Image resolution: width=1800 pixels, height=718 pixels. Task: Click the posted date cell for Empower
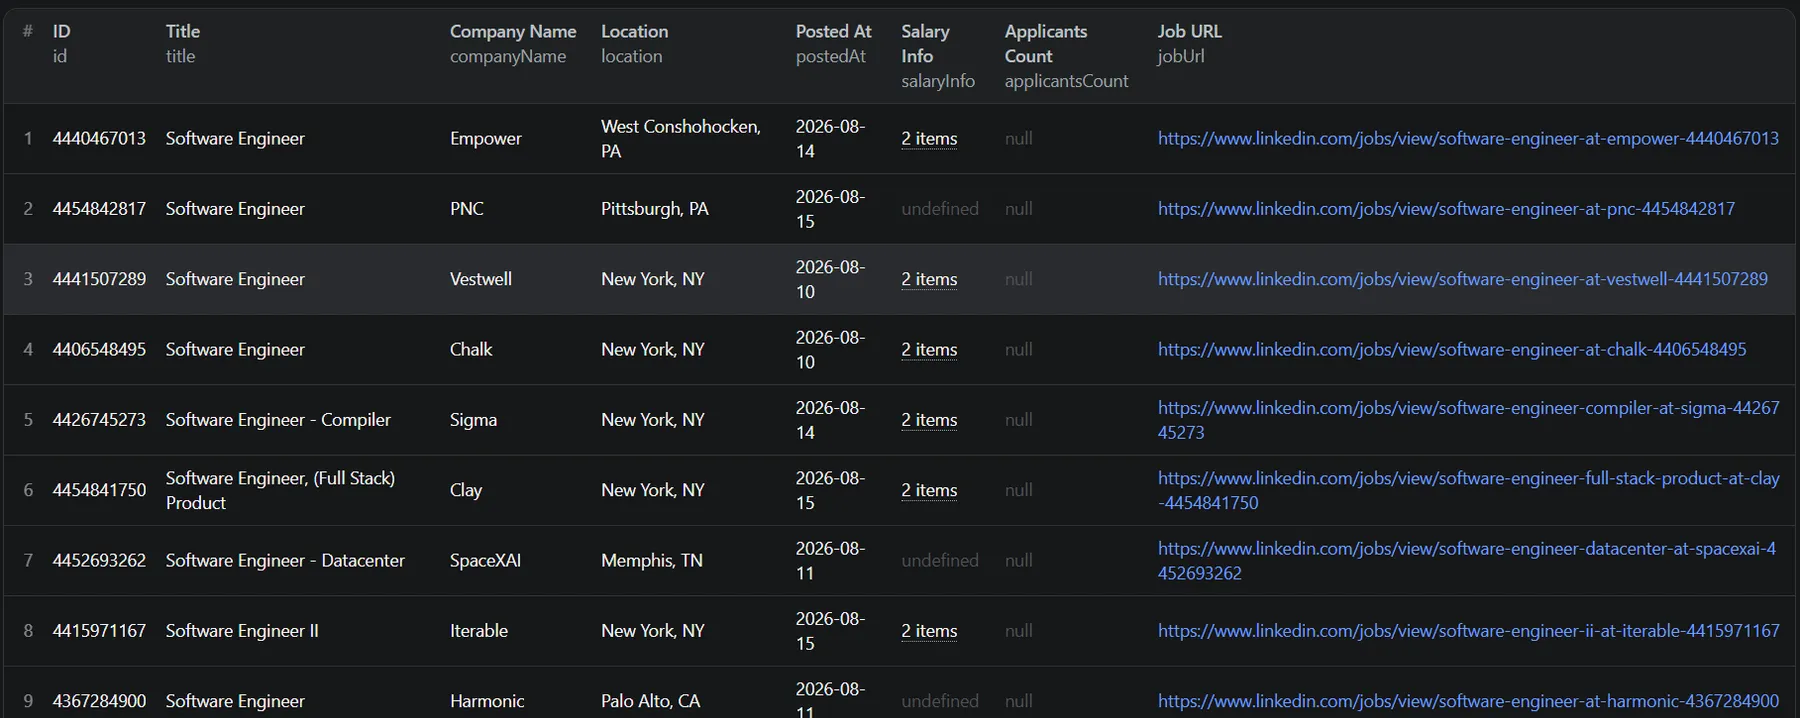(830, 138)
